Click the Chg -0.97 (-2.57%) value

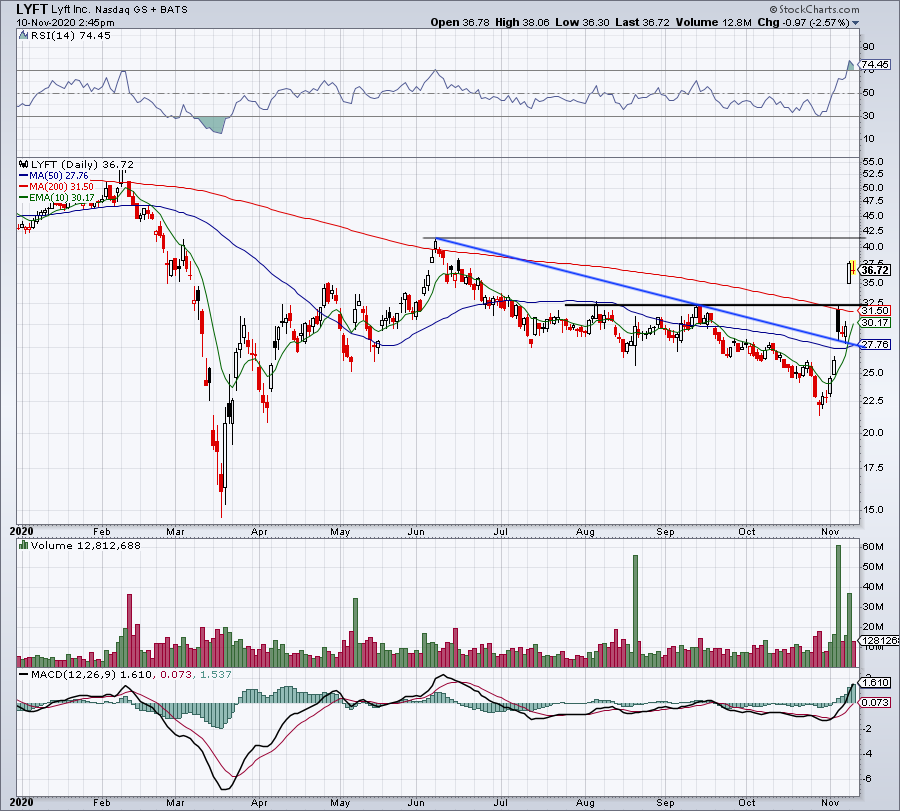(x=803, y=22)
